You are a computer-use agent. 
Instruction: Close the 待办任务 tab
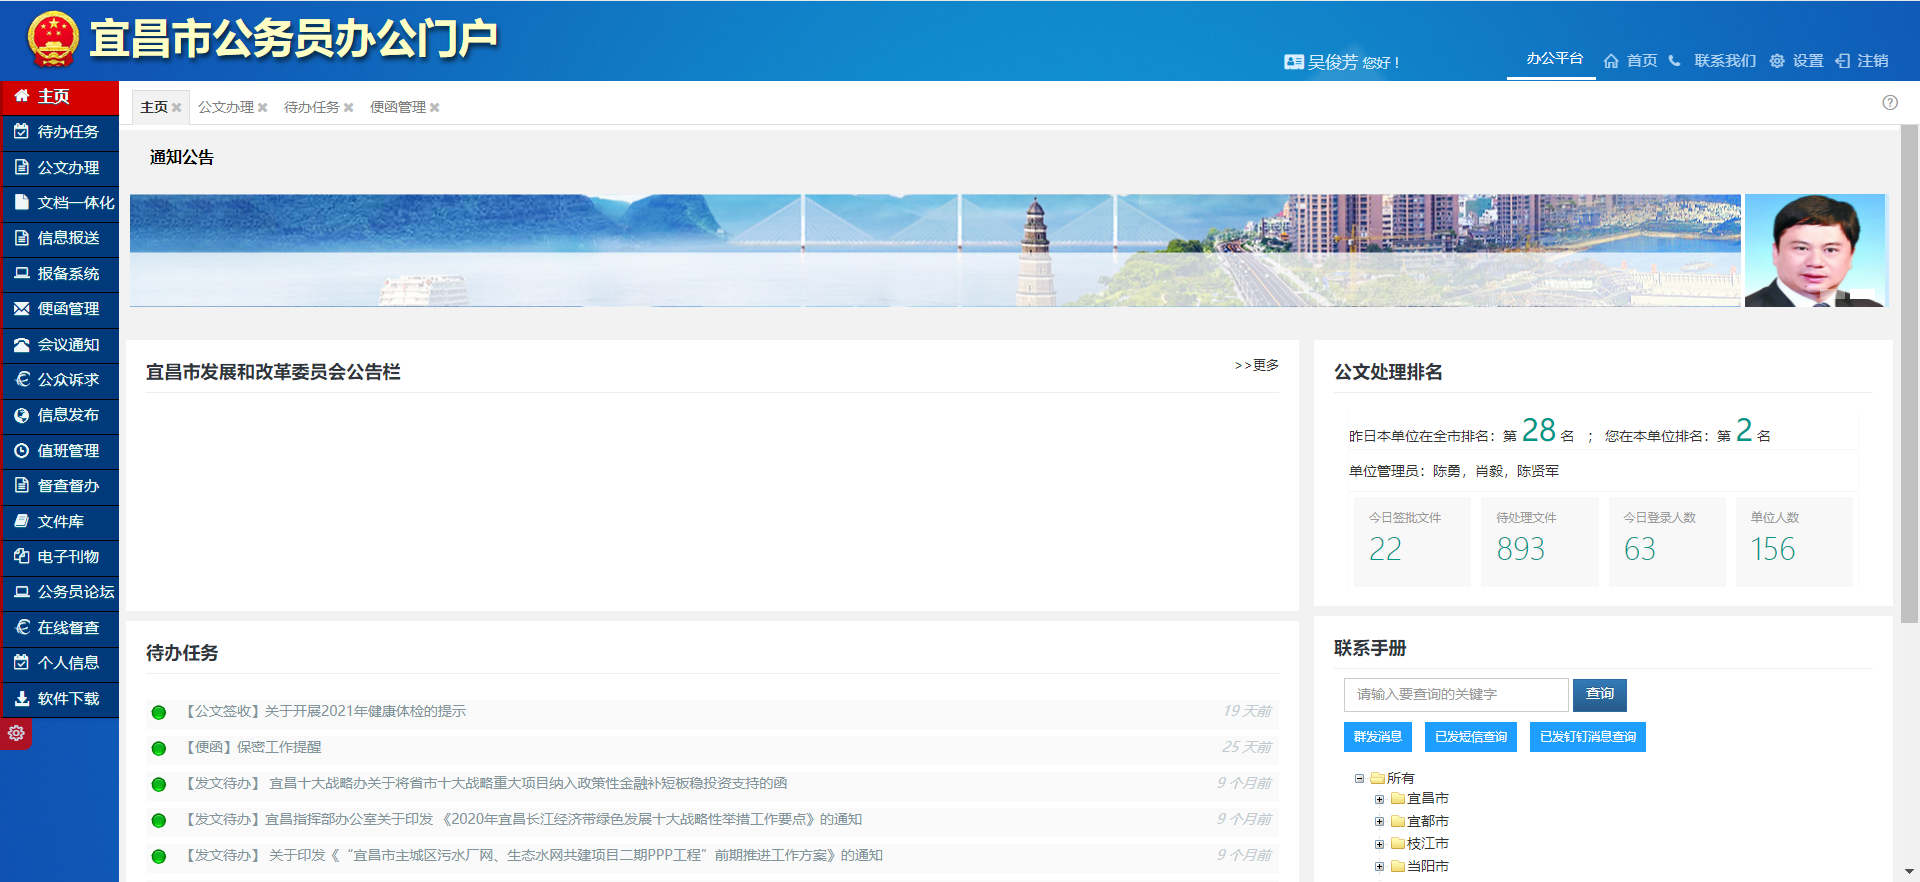point(349,108)
